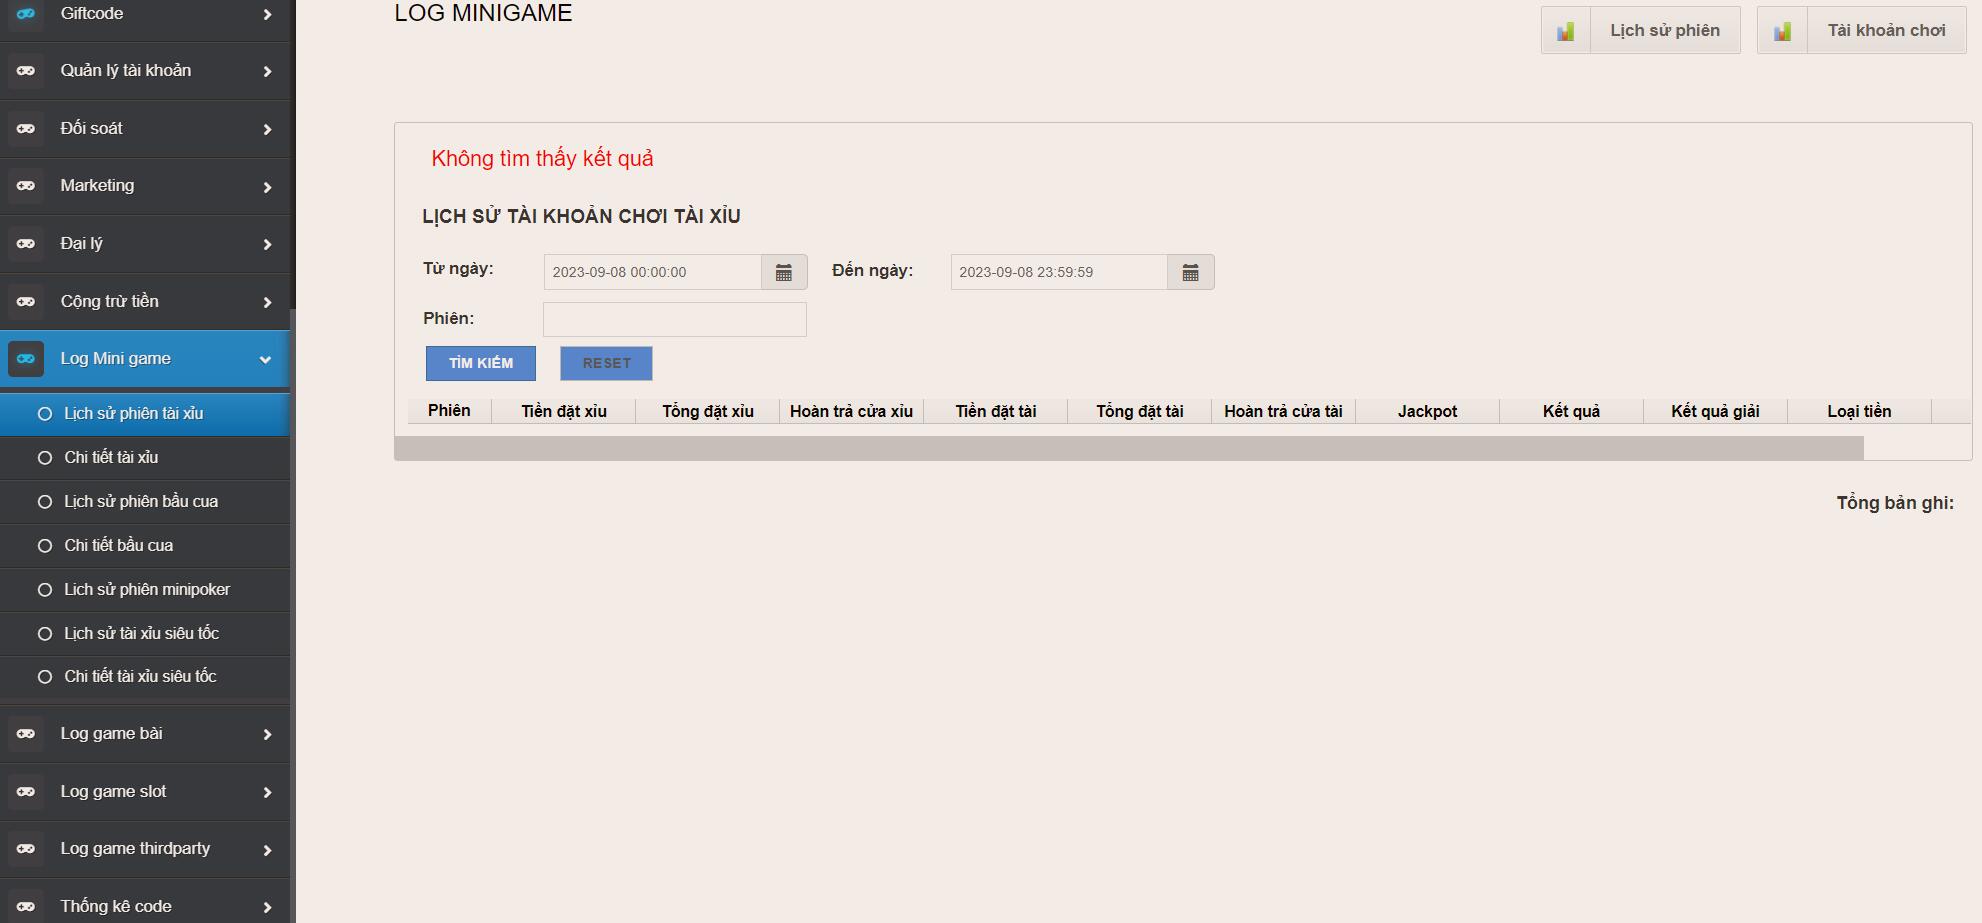The height and width of the screenshot is (923, 1982).
Task: Click the horizontal scrollbar under the table
Action: 1128,449
